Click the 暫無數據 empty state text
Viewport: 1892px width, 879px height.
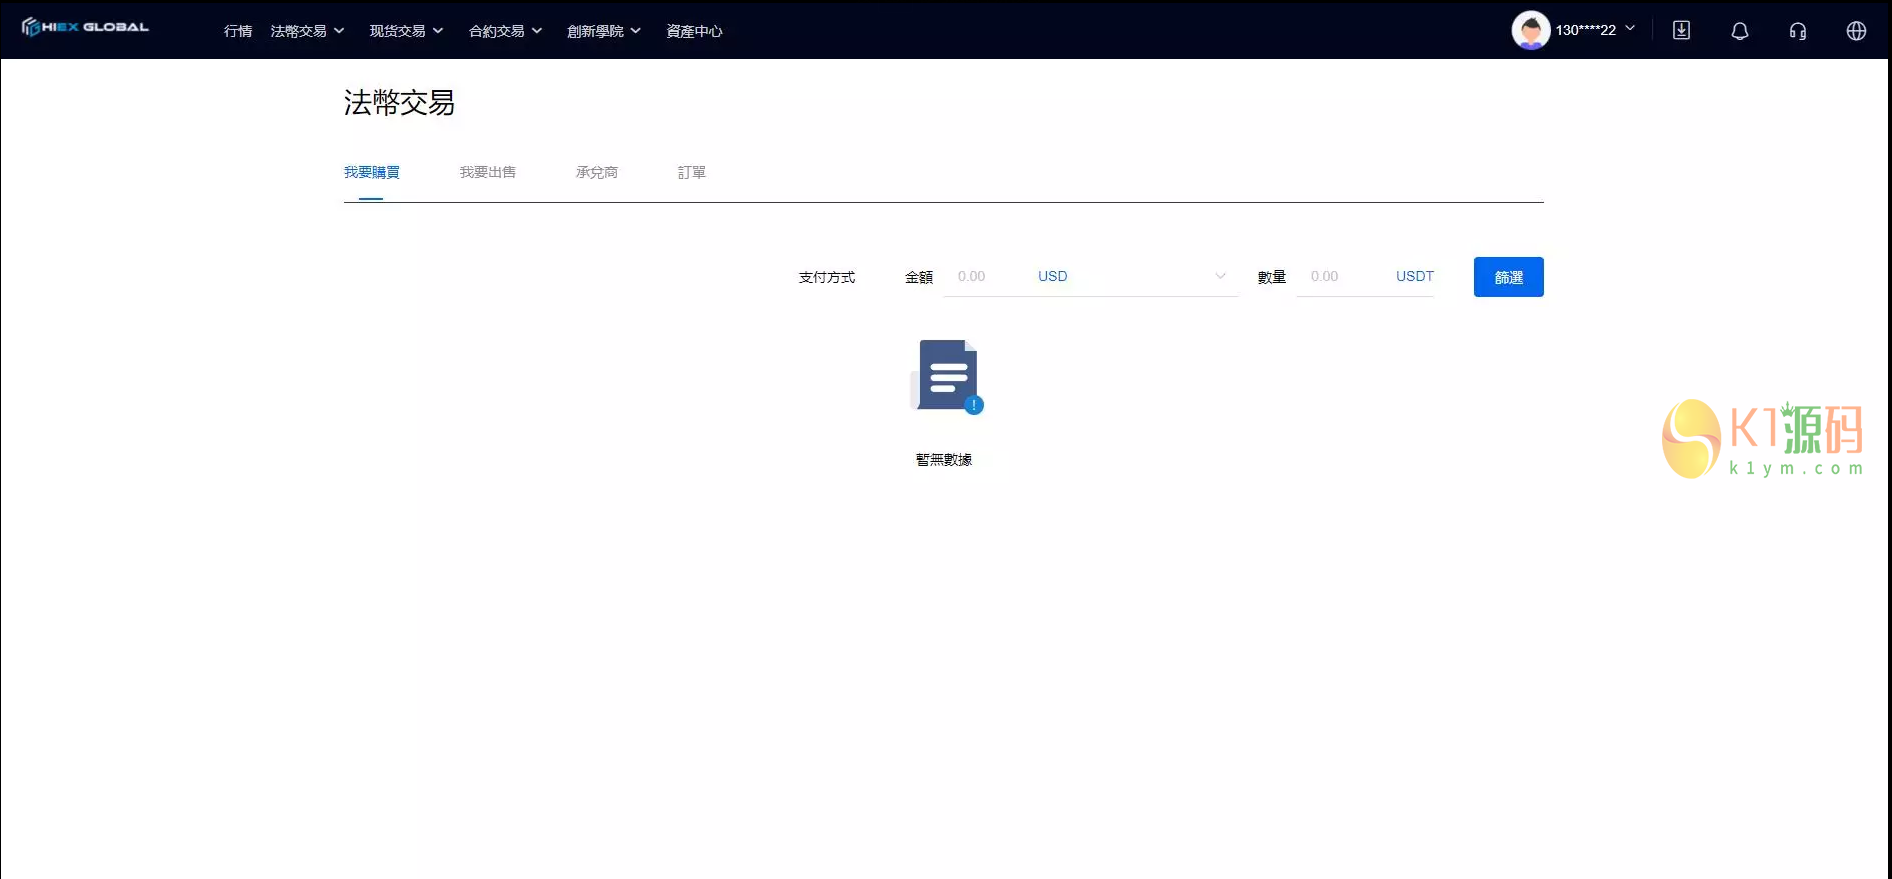944,459
